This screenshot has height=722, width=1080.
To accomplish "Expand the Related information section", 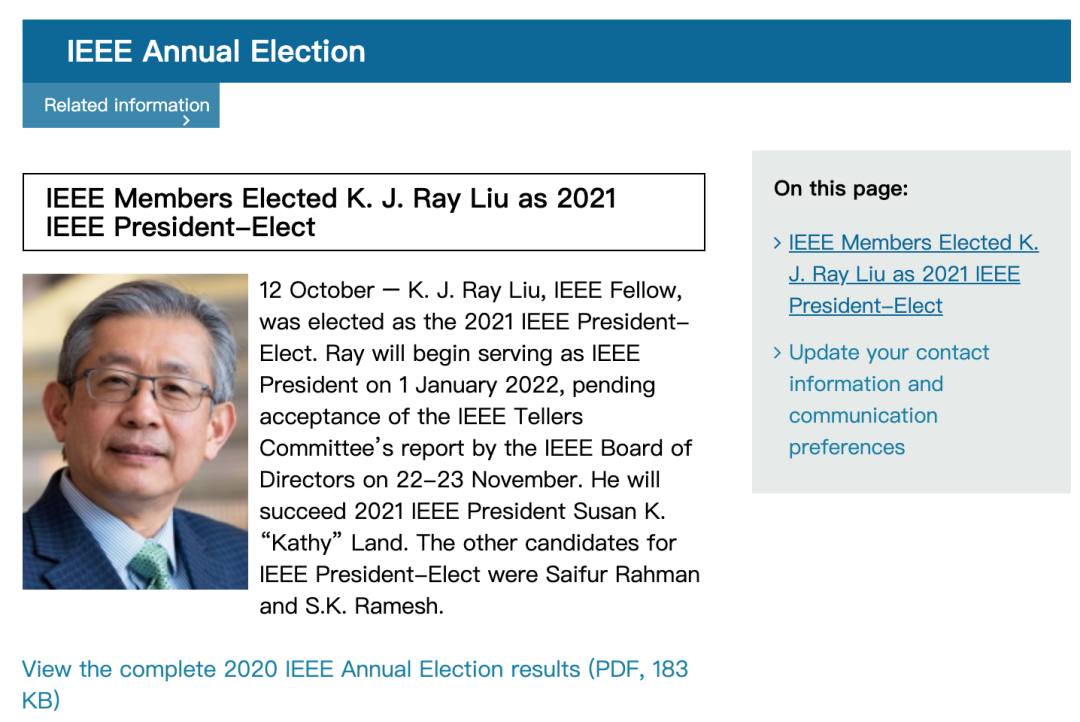I will (126, 104).
